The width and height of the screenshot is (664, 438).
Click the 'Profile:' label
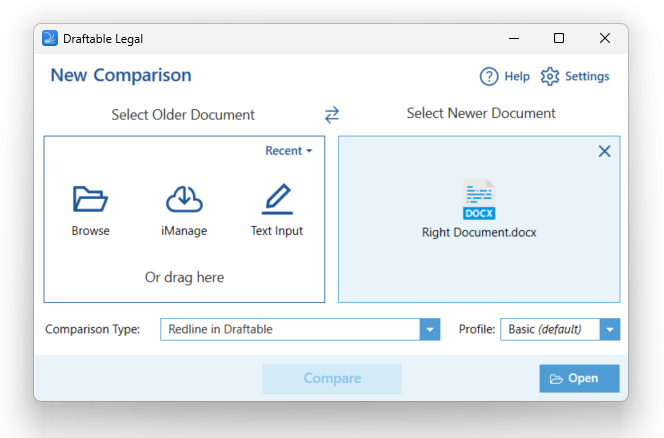point(477,330)
